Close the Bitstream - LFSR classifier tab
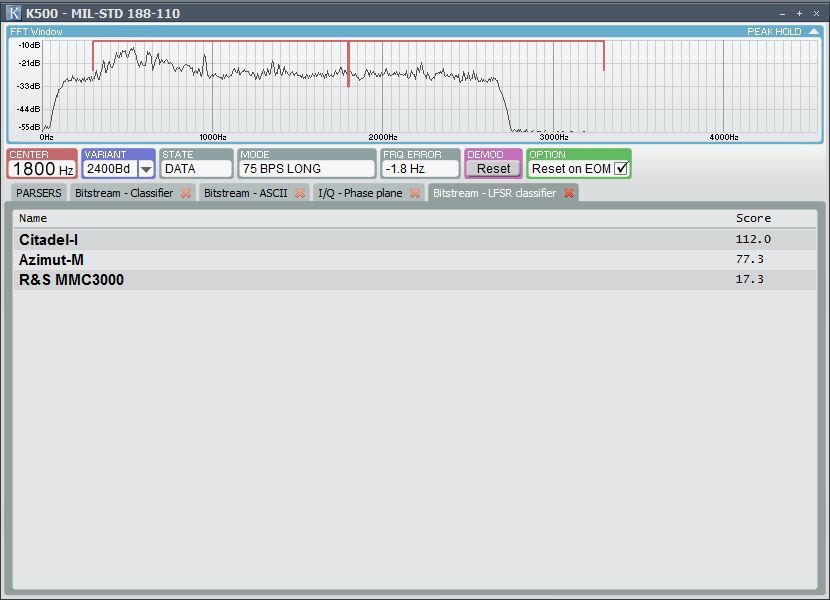The height and width of the screenshot is (600, 830). (570, 193)
